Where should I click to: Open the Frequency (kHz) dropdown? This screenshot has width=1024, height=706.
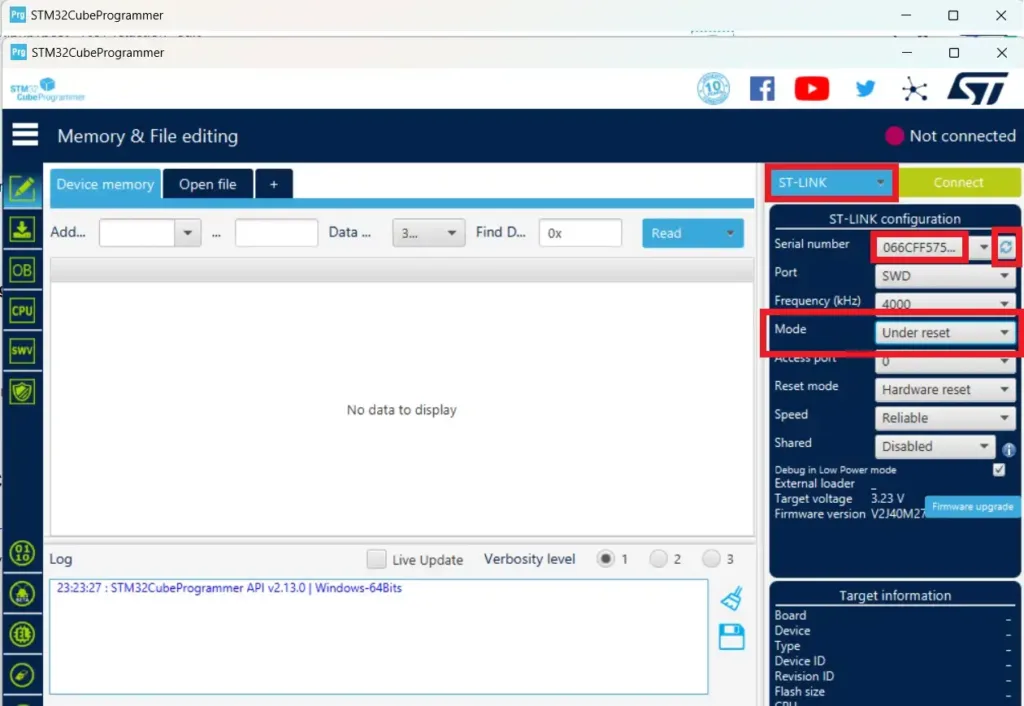(x=945, y=304)
